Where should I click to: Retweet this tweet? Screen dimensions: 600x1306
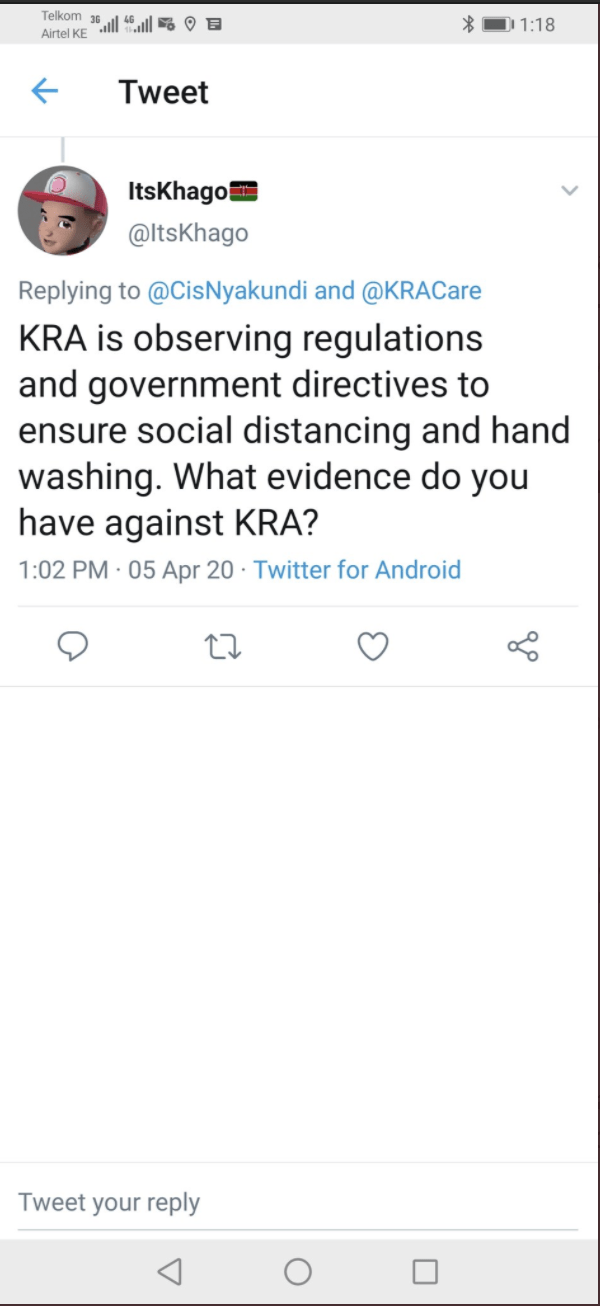(x=223, y=647)
